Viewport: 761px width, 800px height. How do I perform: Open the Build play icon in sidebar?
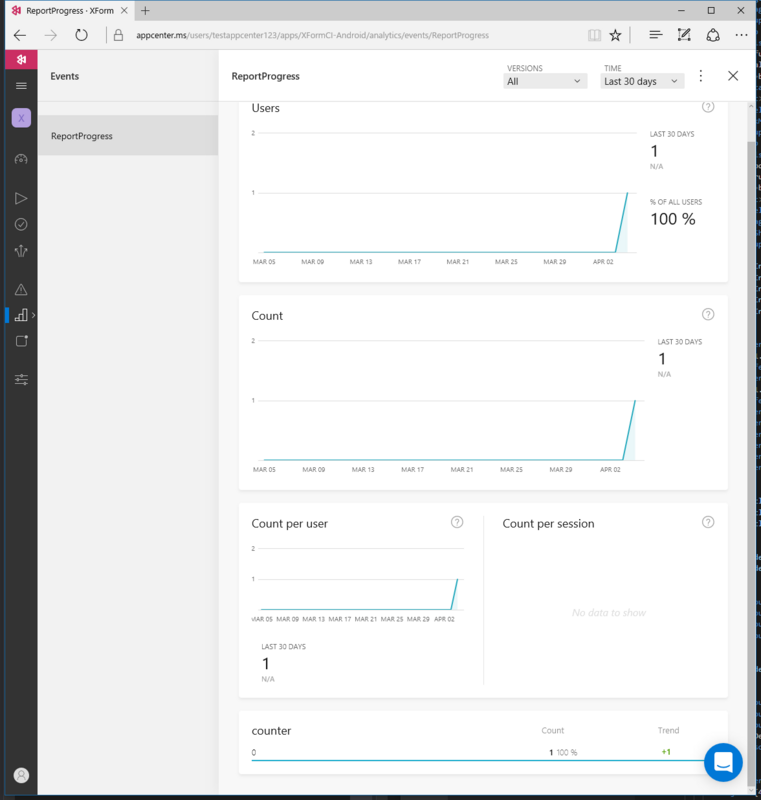click(x=21, y=198)
